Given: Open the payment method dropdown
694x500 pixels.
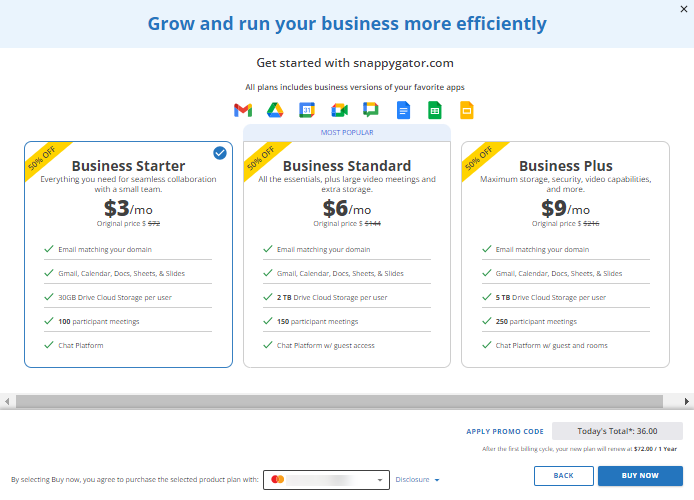Looking at the screenshot, I should [x=326, y=480].
